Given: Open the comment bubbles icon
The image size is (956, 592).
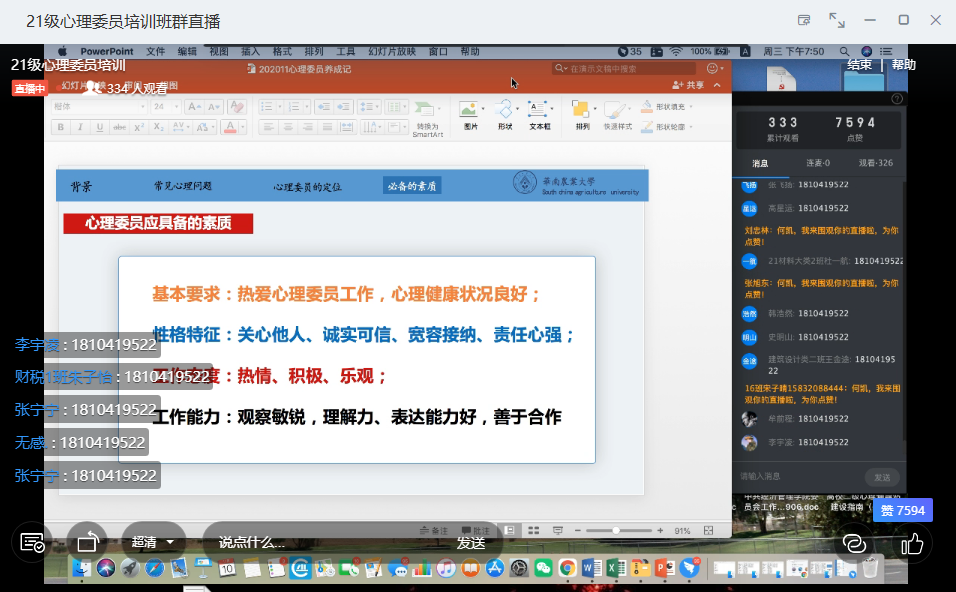Looking at the screenshot, I should coord(853,543).
